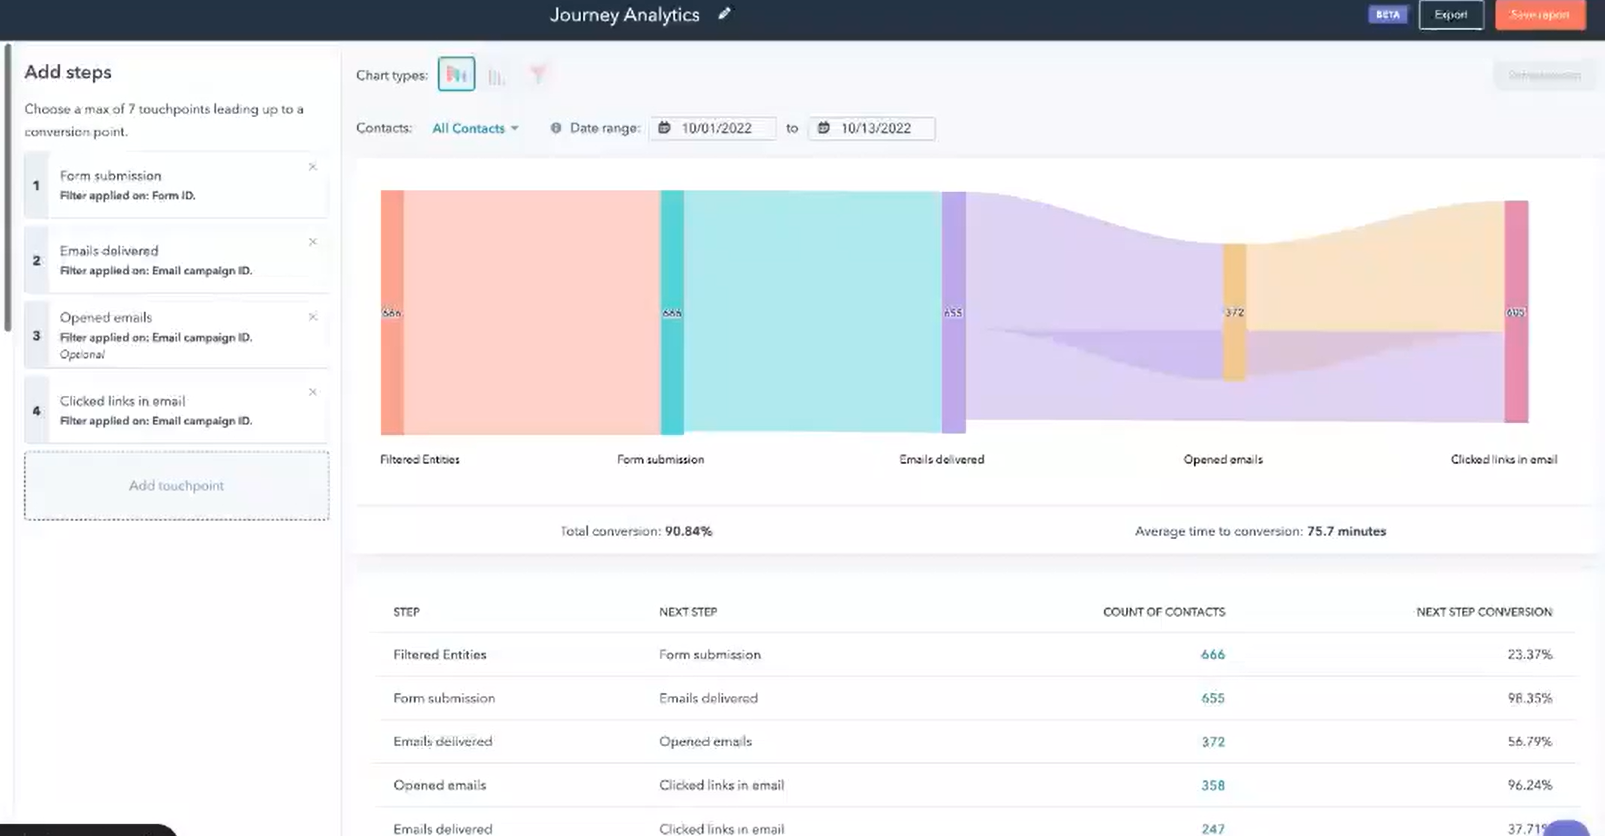
Task: Delete the Opened emails step
Action: pos(313,317)
